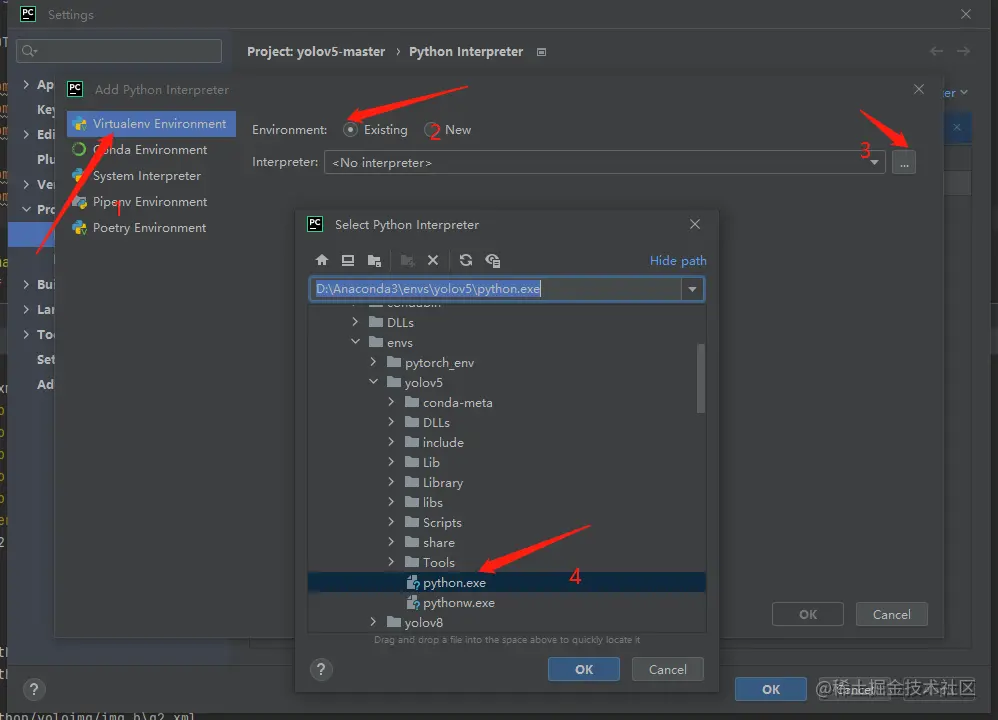The image size is (998, 720).
Task: Select the Existing environment radio button
Action: (350, 130)
